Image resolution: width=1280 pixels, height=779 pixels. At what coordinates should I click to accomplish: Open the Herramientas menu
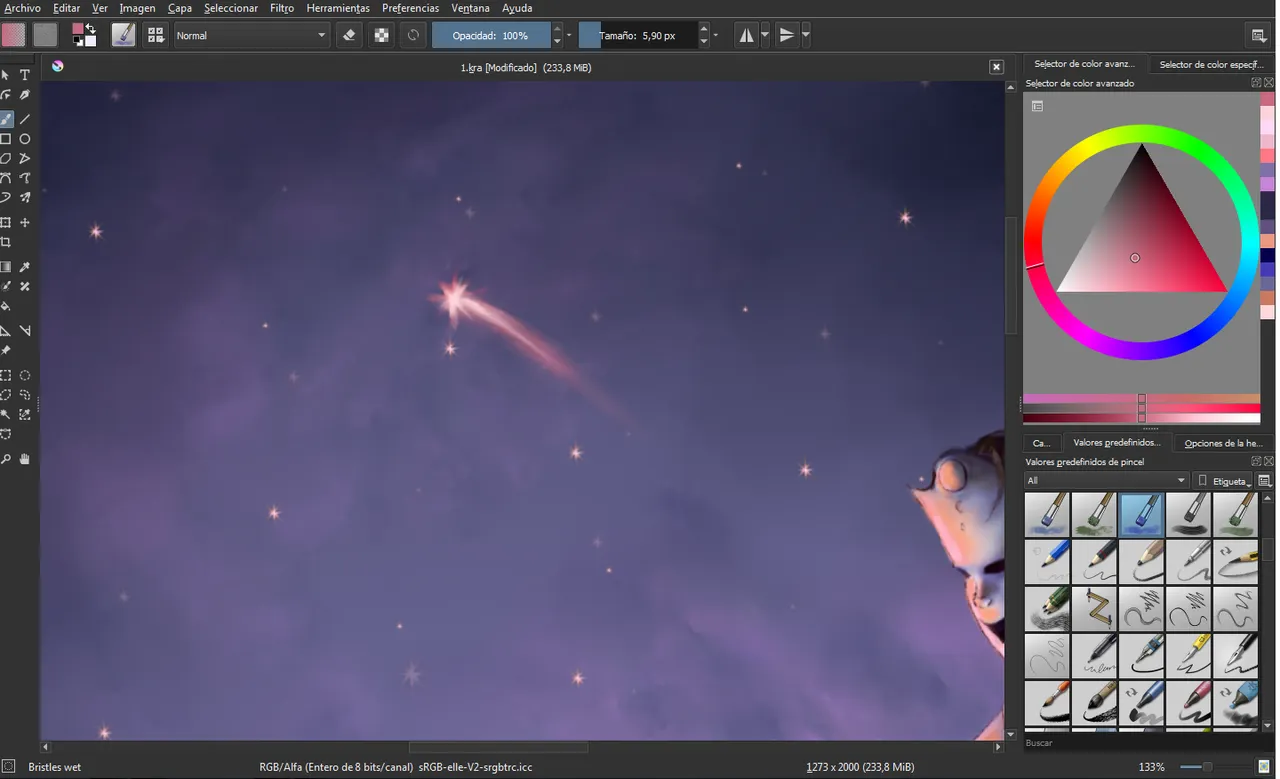tap(338, 8)
